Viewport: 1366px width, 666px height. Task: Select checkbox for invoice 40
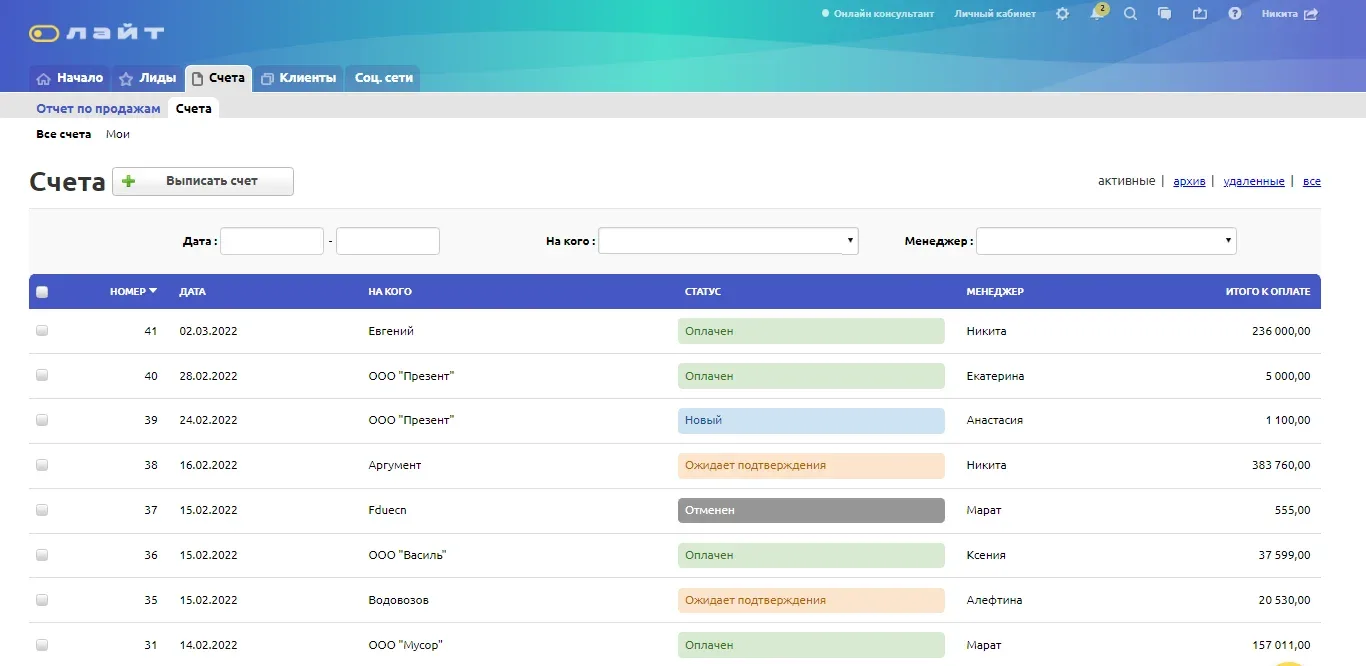pyautogui.click(x=42, y=375)
